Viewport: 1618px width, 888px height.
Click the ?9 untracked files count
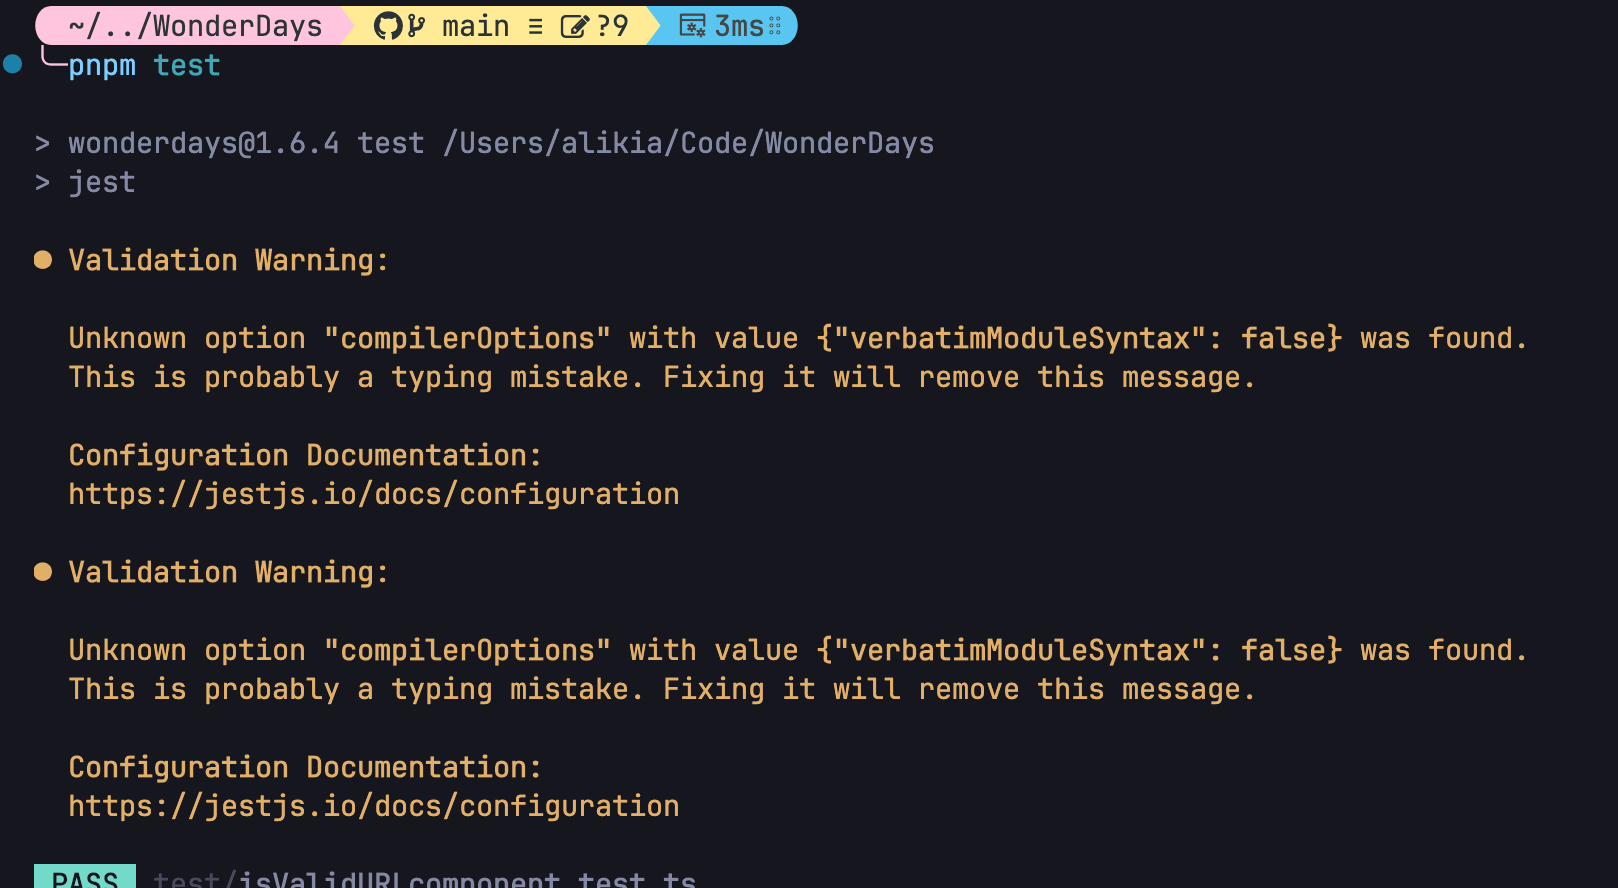(x=612, y=26)
